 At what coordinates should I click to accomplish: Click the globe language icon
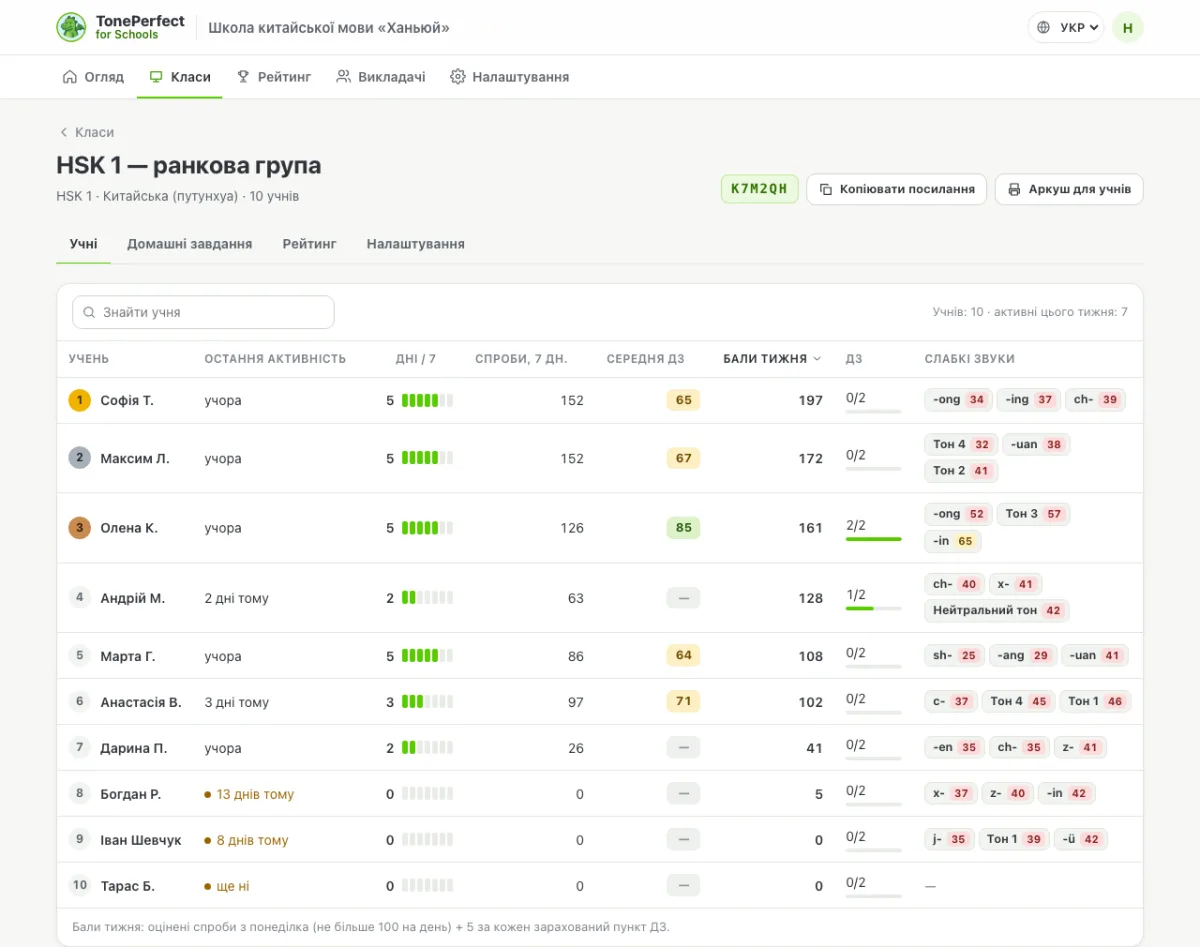[1044, 28]
